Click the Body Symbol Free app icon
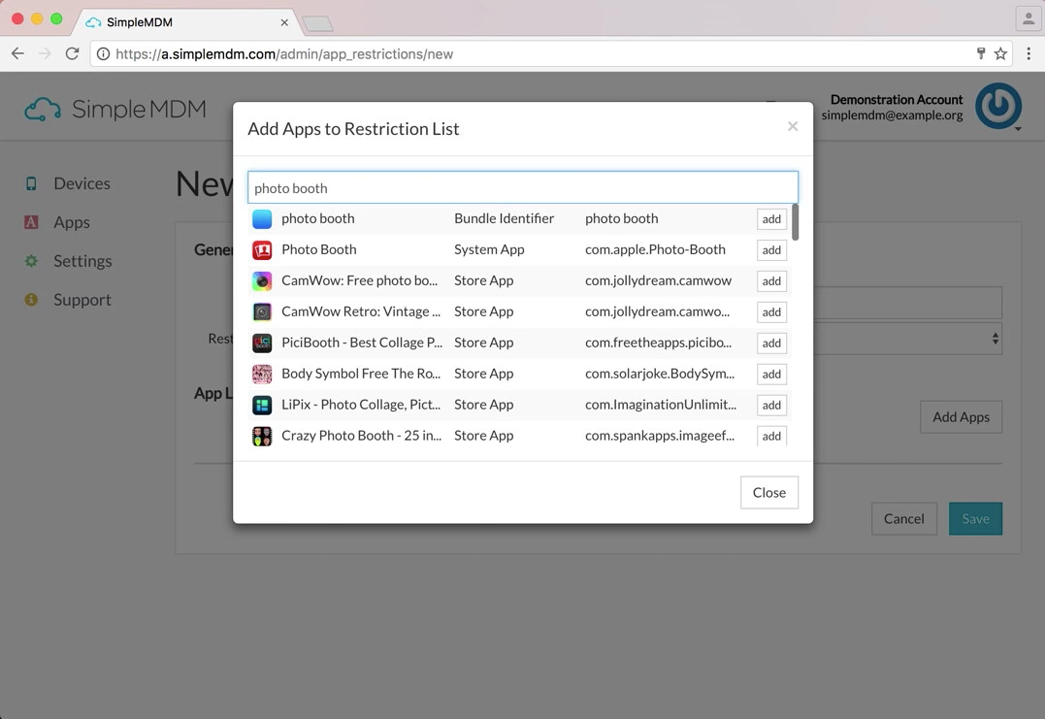This screenshot has width=1045, height=719. coord(262,374)
